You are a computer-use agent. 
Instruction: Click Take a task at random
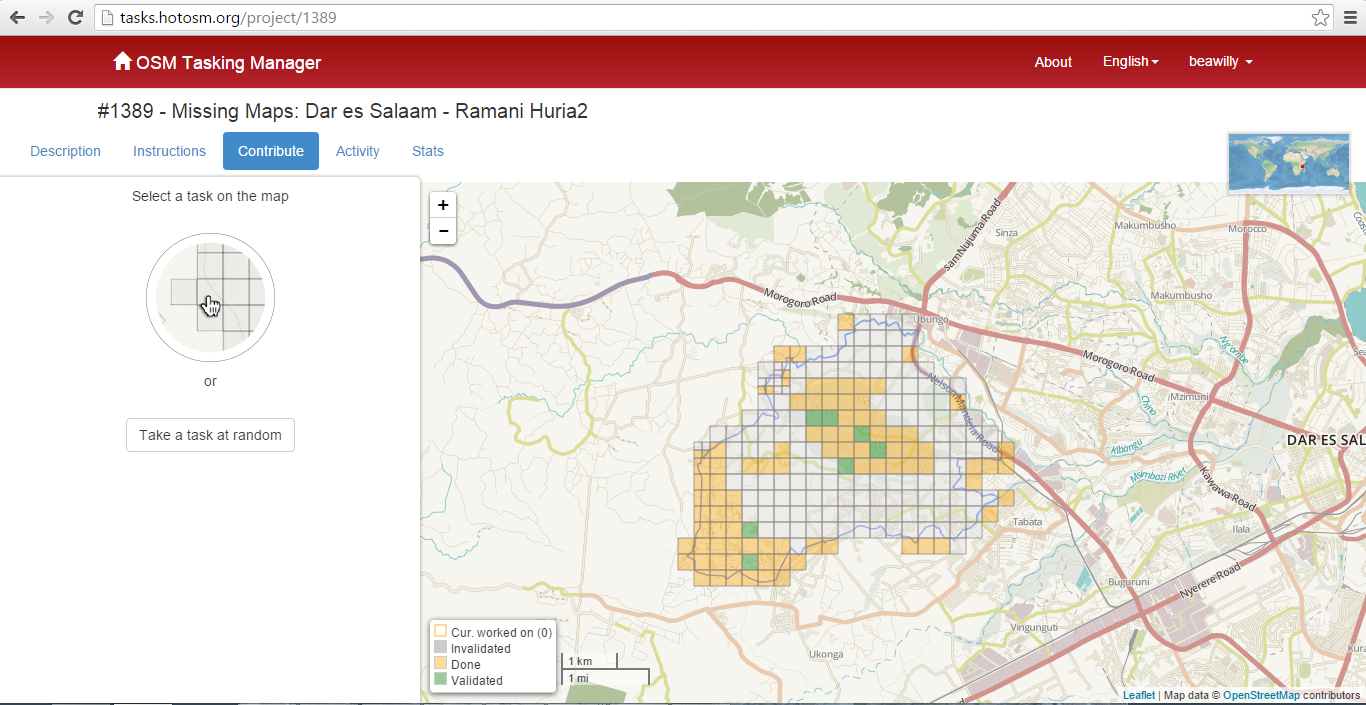point(210,435)
